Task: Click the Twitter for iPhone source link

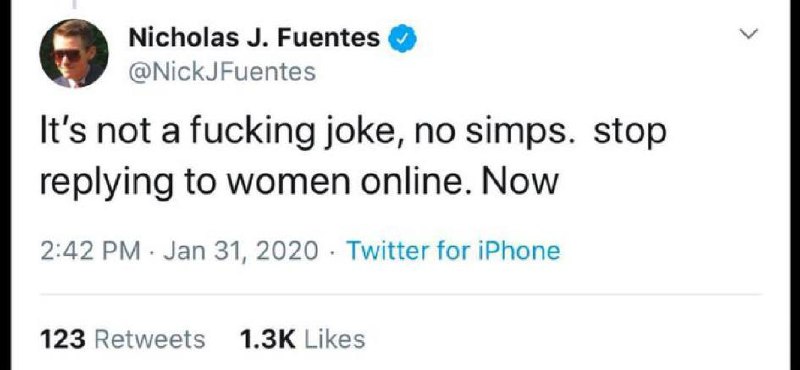Action: coord(453,251)
